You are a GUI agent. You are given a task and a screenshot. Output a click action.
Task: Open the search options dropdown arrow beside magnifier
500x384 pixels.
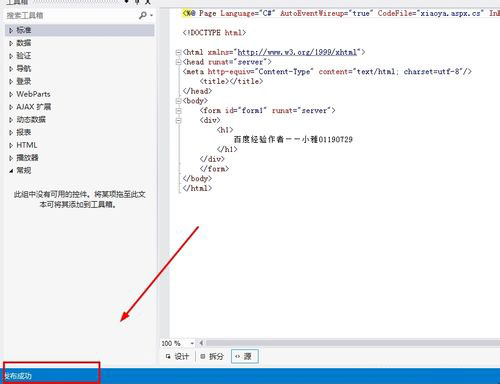coord(151,15)
